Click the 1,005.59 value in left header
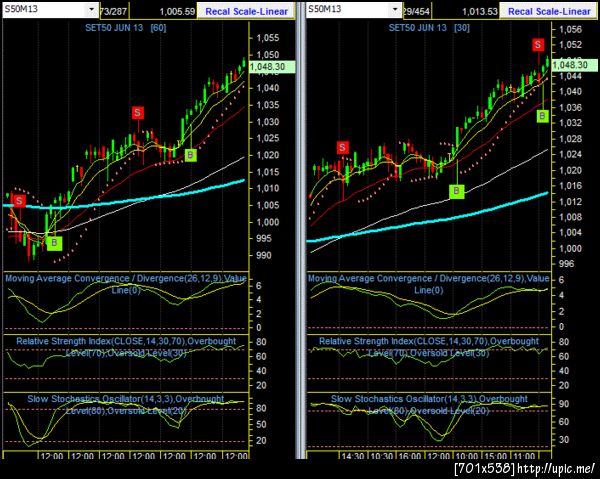The image size is (600, 479). tap(177, 11)
